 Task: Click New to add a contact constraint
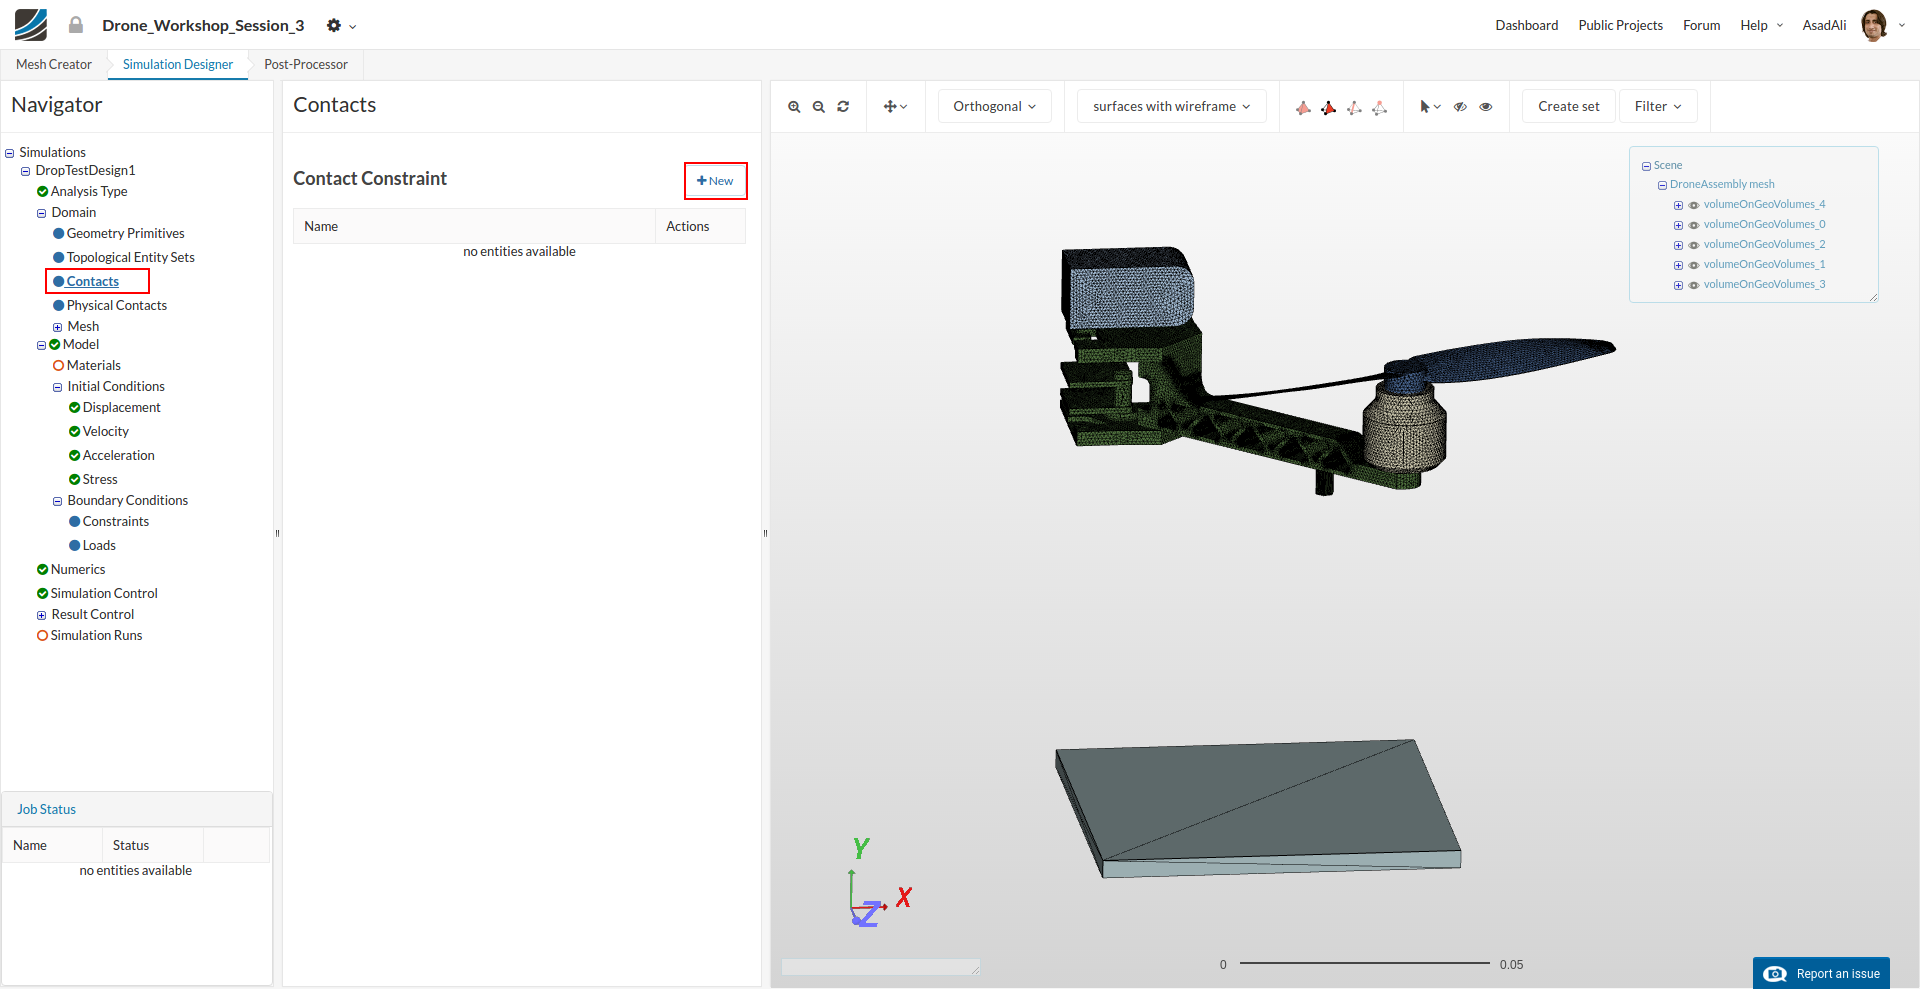[715, 181]
